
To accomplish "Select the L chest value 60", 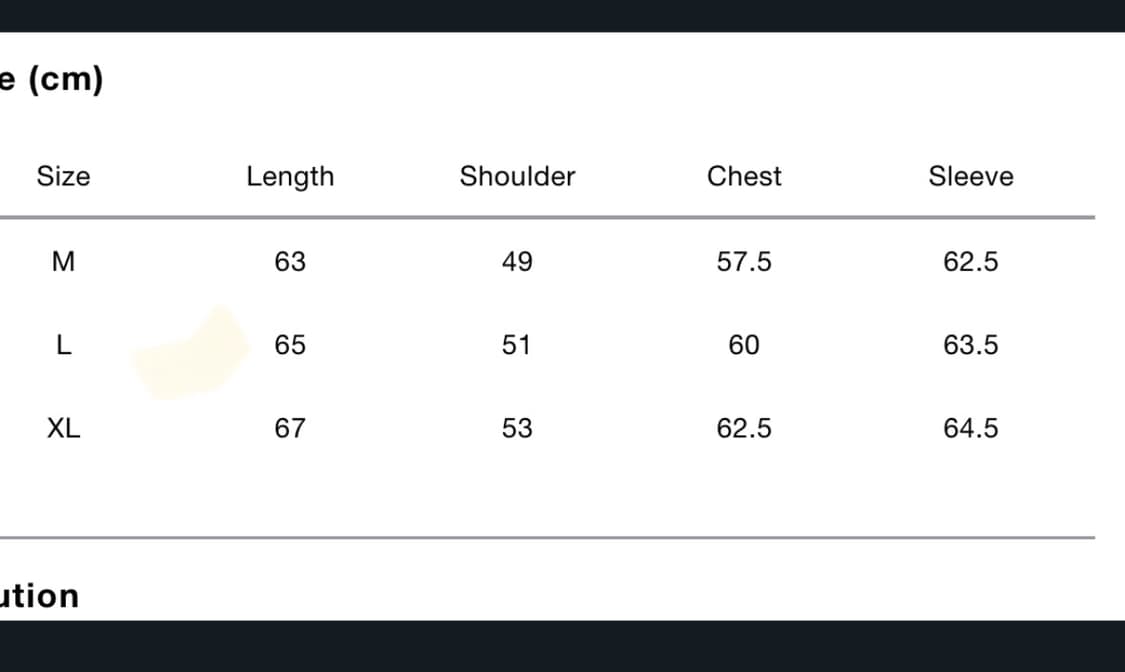I will click(744, 345).
